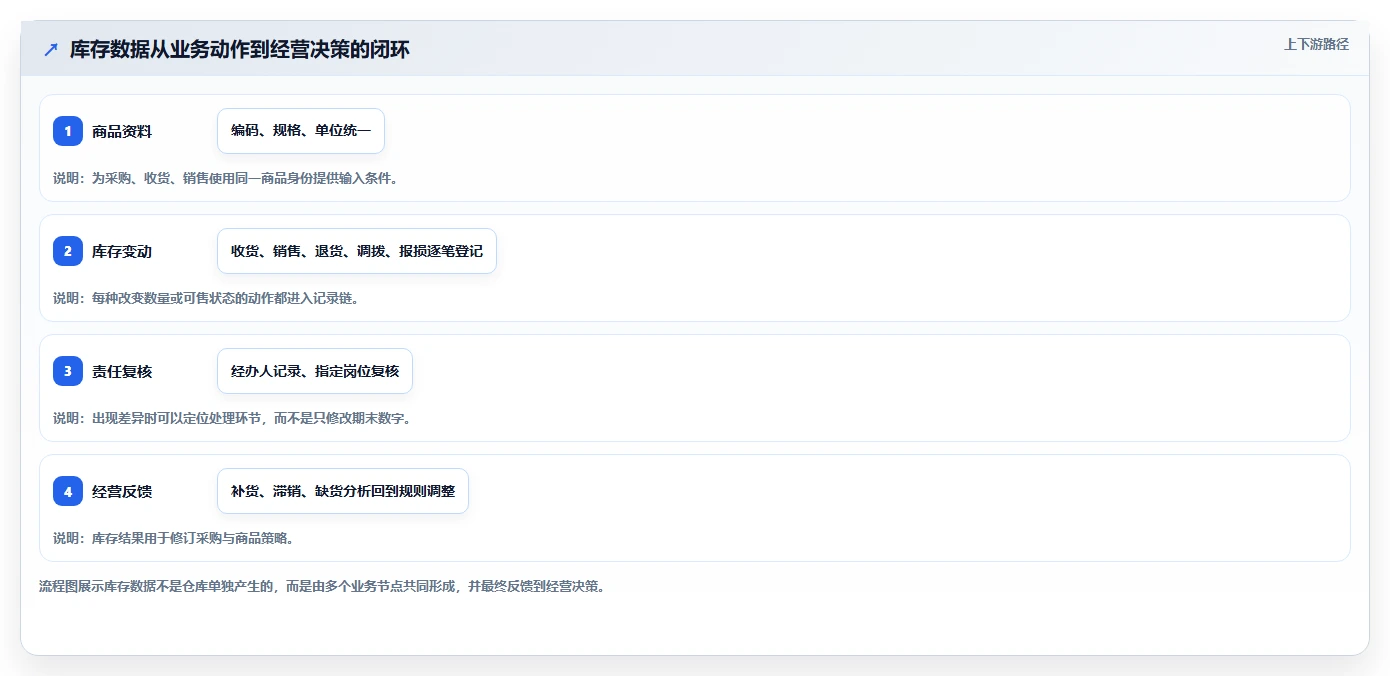Click the 补货、滞销、缺货分析回到规则调整 chip
This screenshot has width=1390, height=676.
tap(343, 491)
